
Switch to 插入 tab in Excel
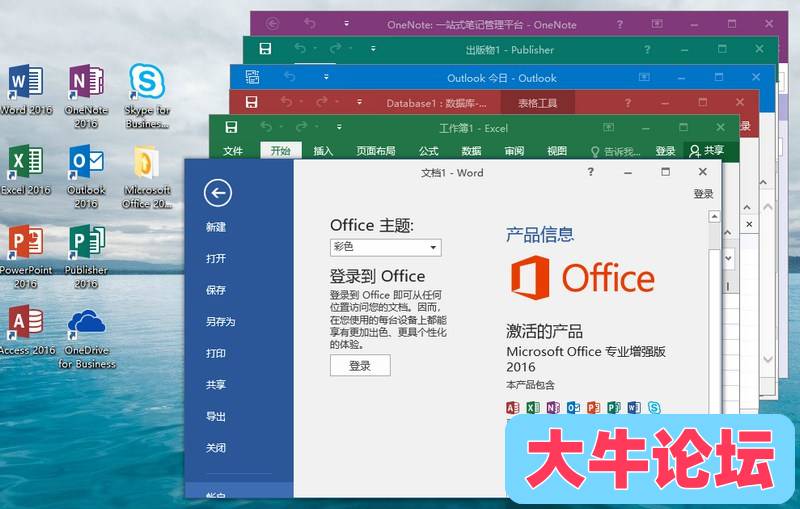(323, 151)
